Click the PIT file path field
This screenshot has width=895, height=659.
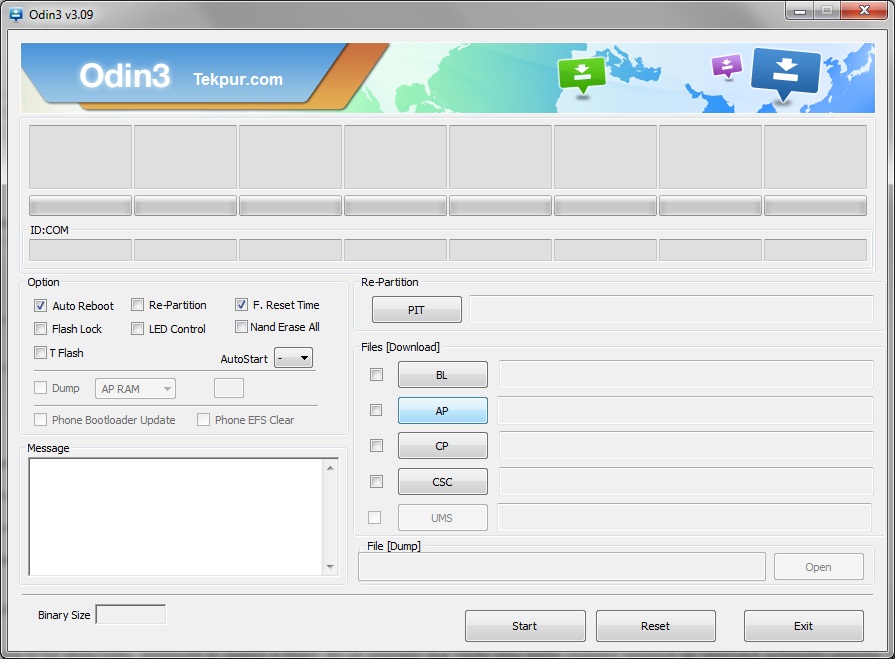(671, 309)
